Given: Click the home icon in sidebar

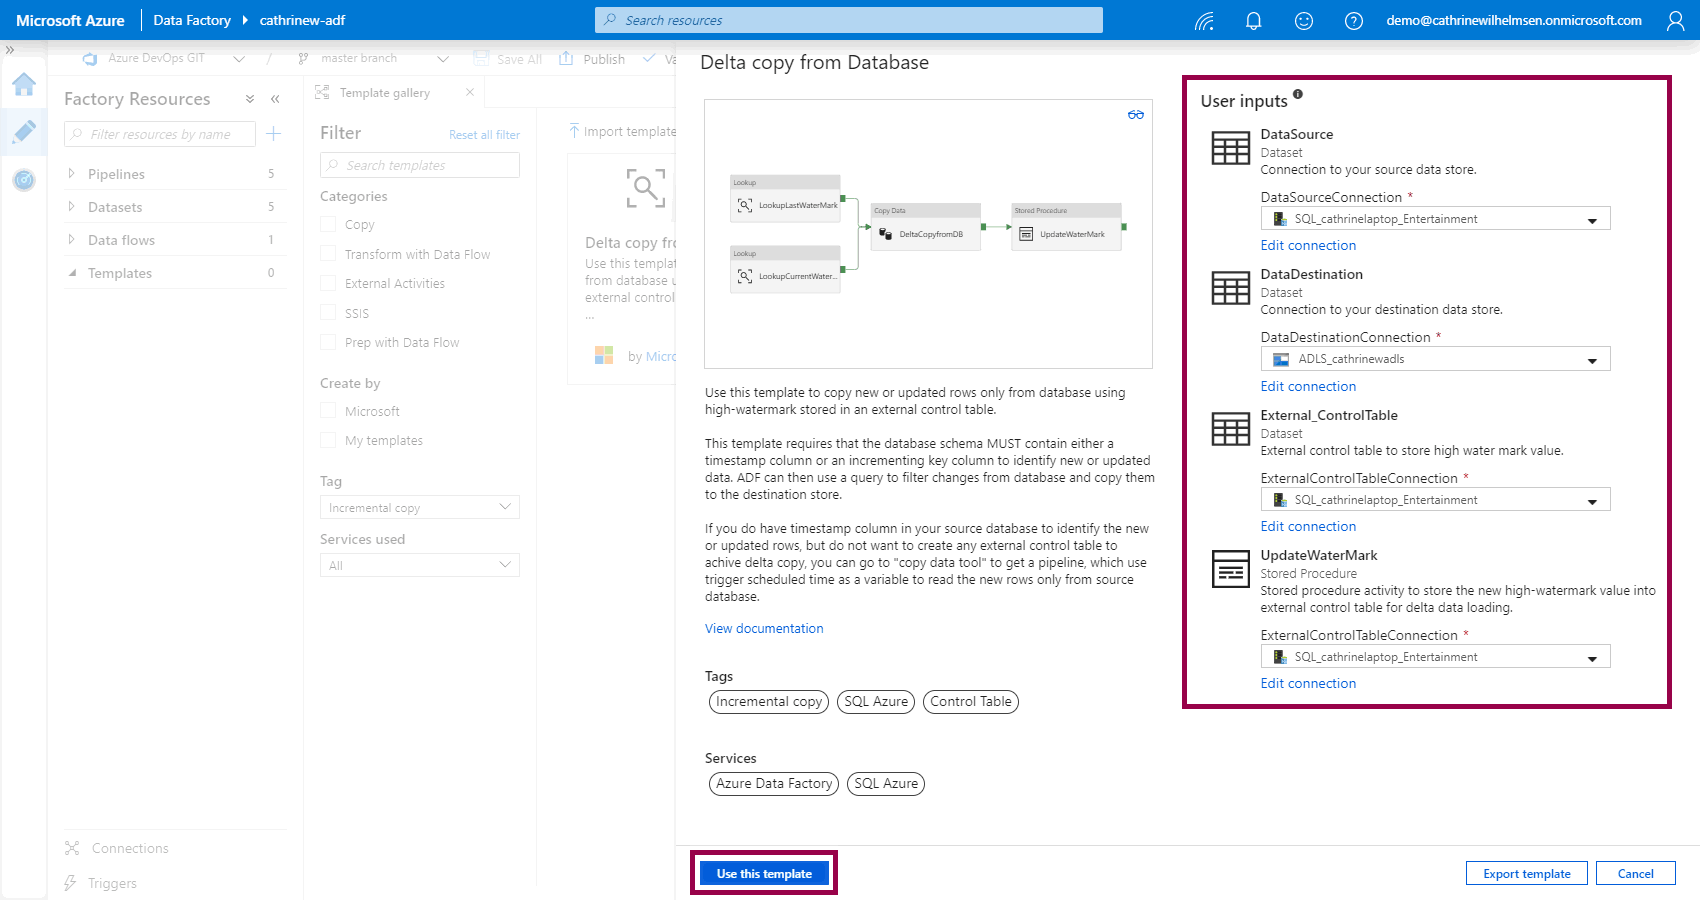Looking at the screenshot, I should tap(24, 85).
